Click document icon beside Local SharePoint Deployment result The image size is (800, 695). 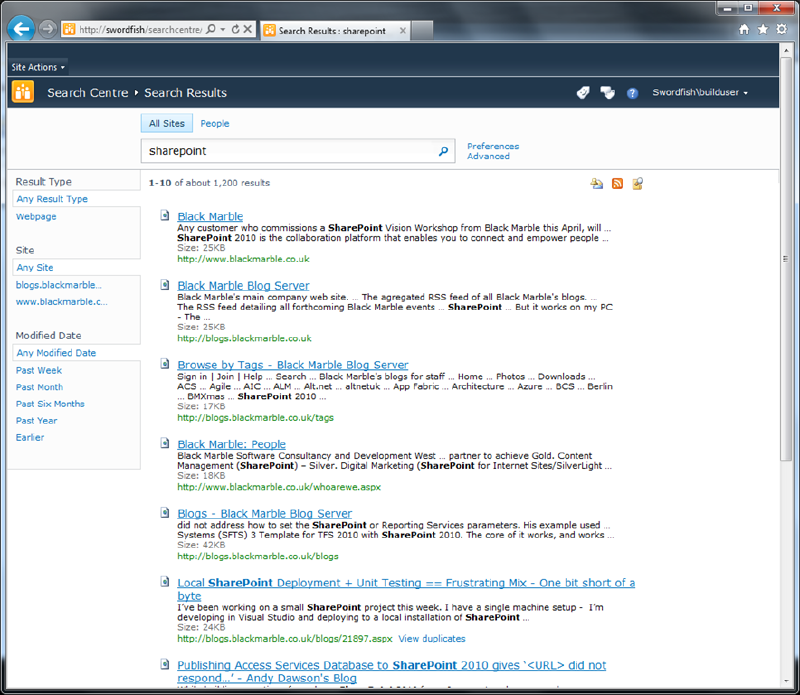coord(165,581)
